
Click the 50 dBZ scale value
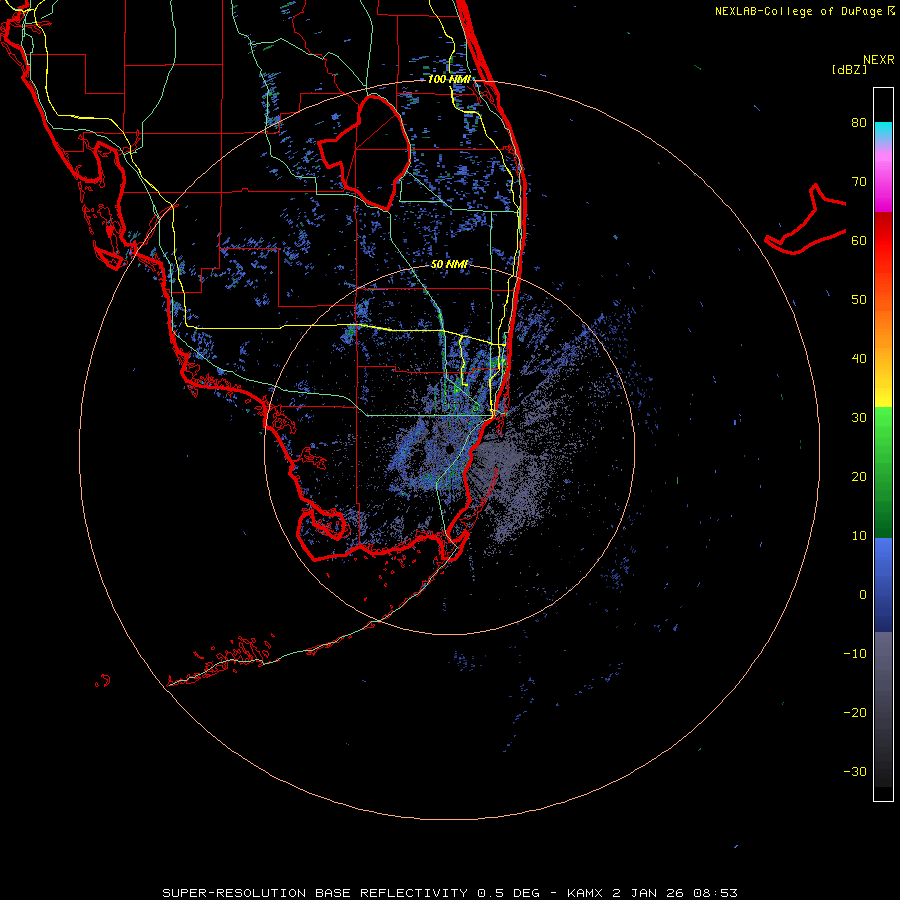[859, 300]
